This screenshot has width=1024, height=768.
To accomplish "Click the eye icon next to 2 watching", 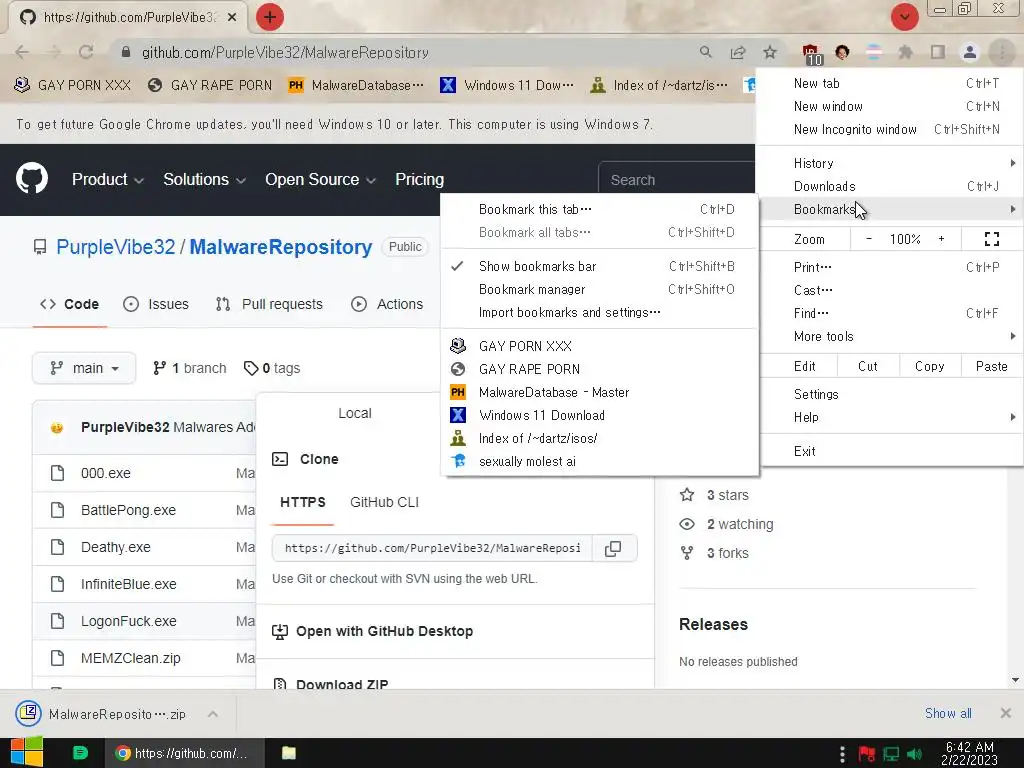I will [687, 524].
